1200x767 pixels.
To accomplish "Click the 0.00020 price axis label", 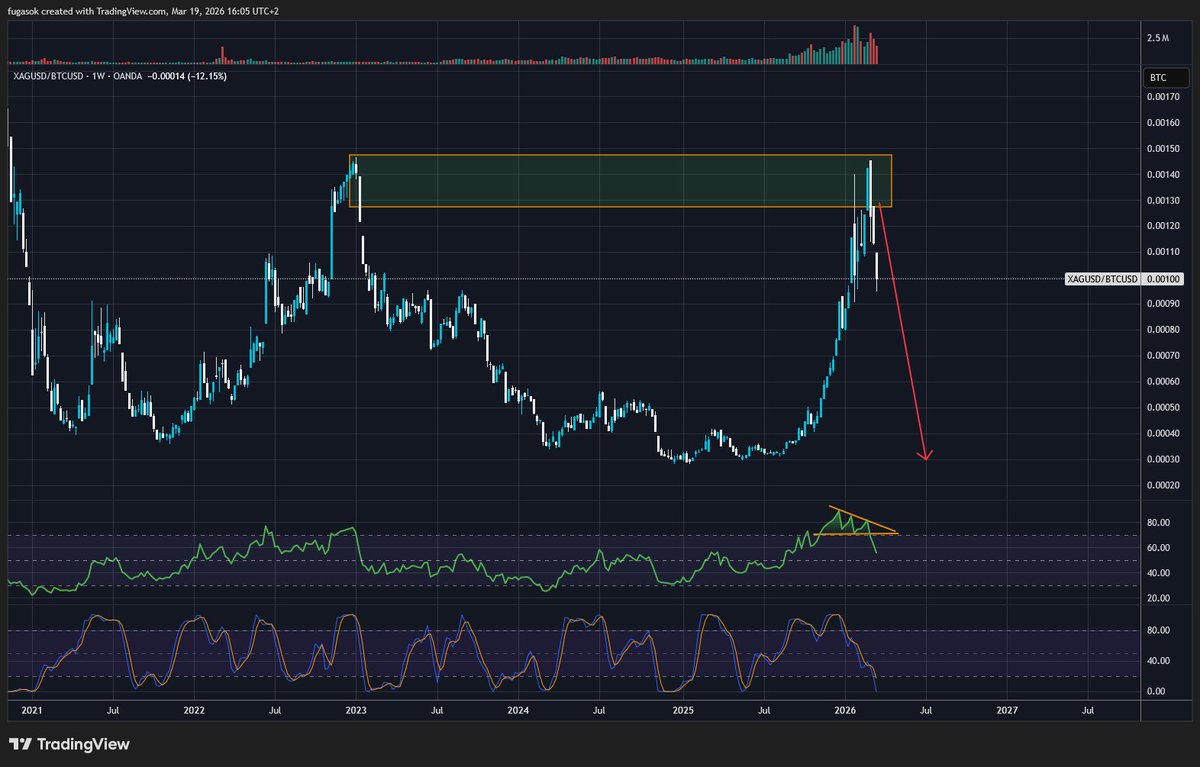I will 1162,486.
